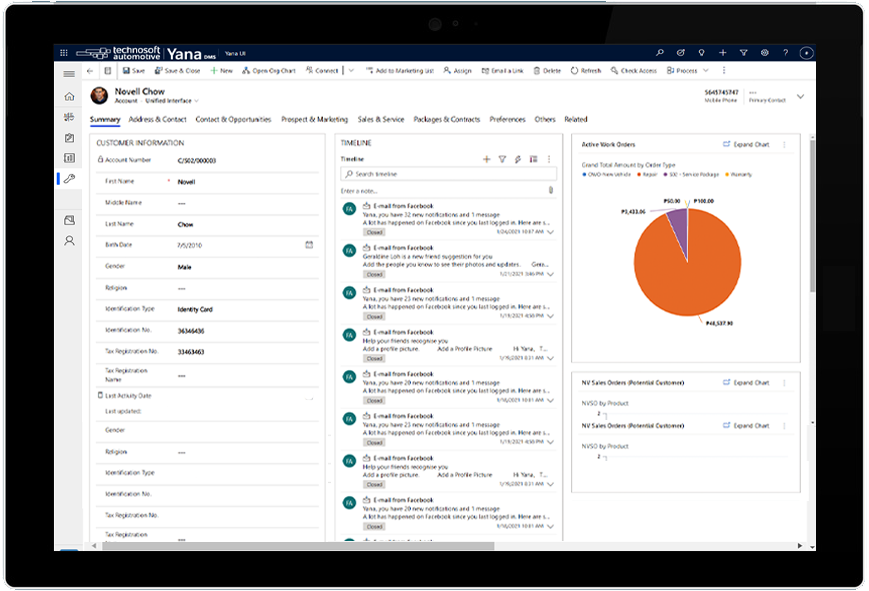
Task: Switch to Address & Contact tab
Action: click(x=157, y=119)
